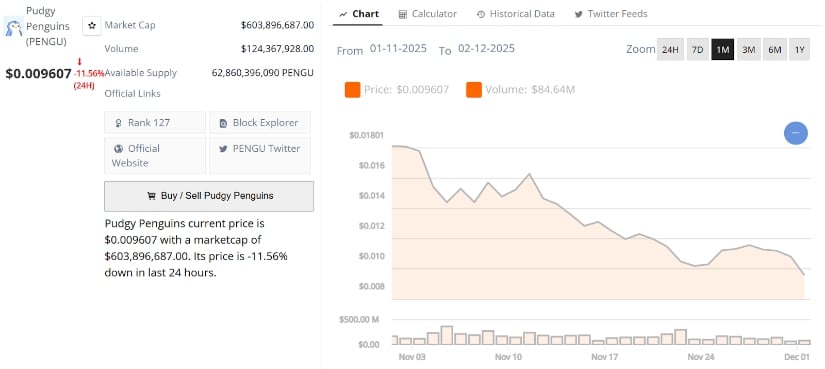The image size is (825, 369).
Task: Click the large price $0.009607
Action: 38,74
